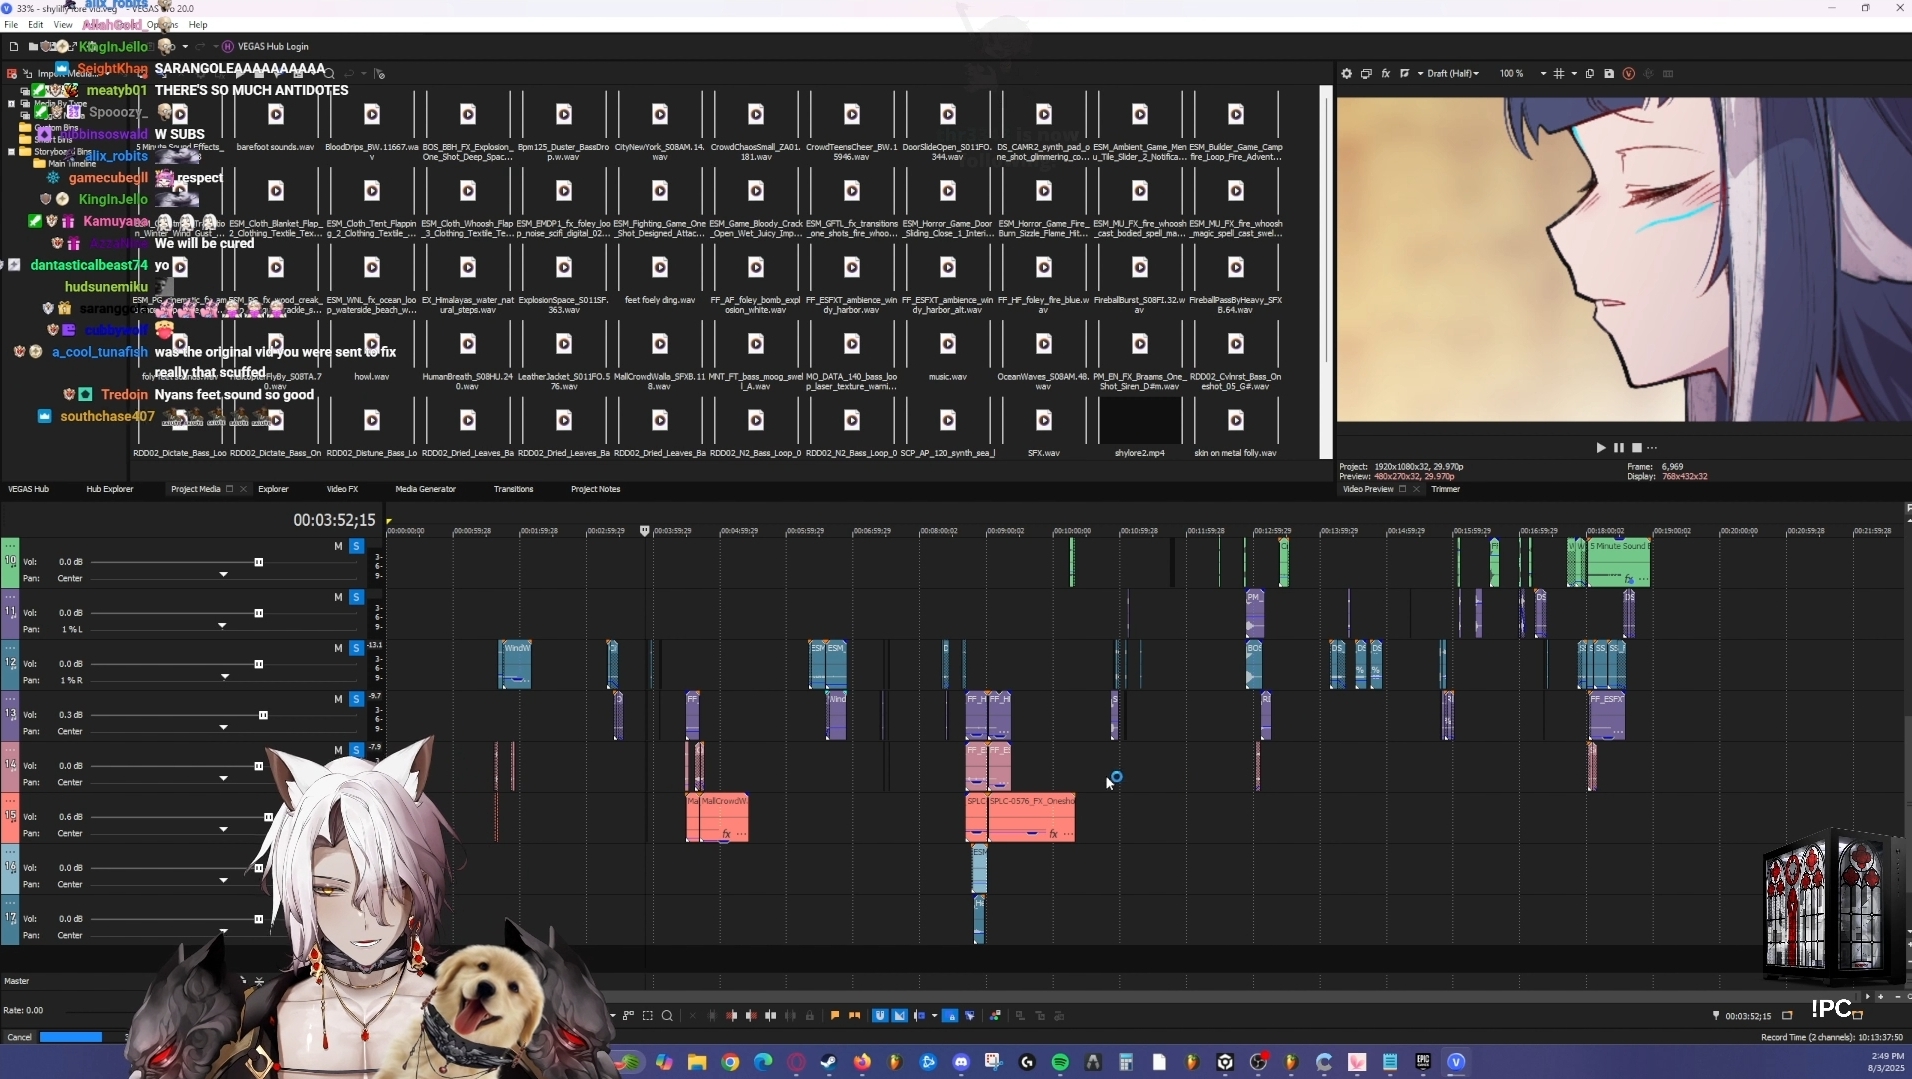Switch to the Video FX tab

342,489
